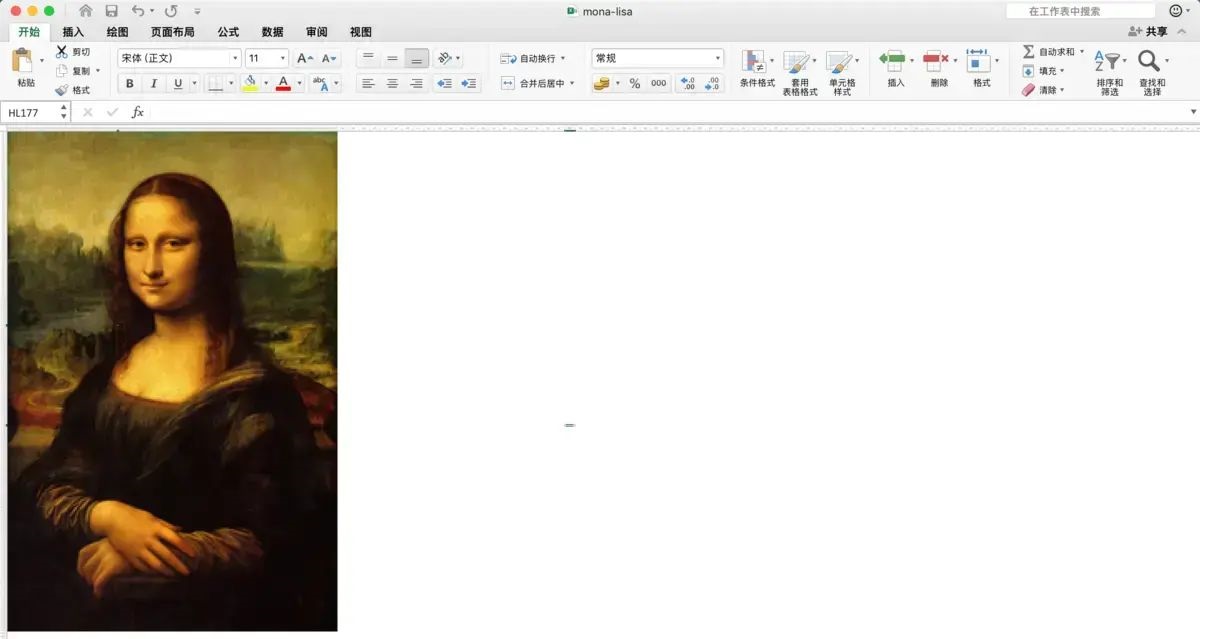Viewport: 1216px width, 639px height.
Task: Increase indent icon
Action: click(468, 84)
